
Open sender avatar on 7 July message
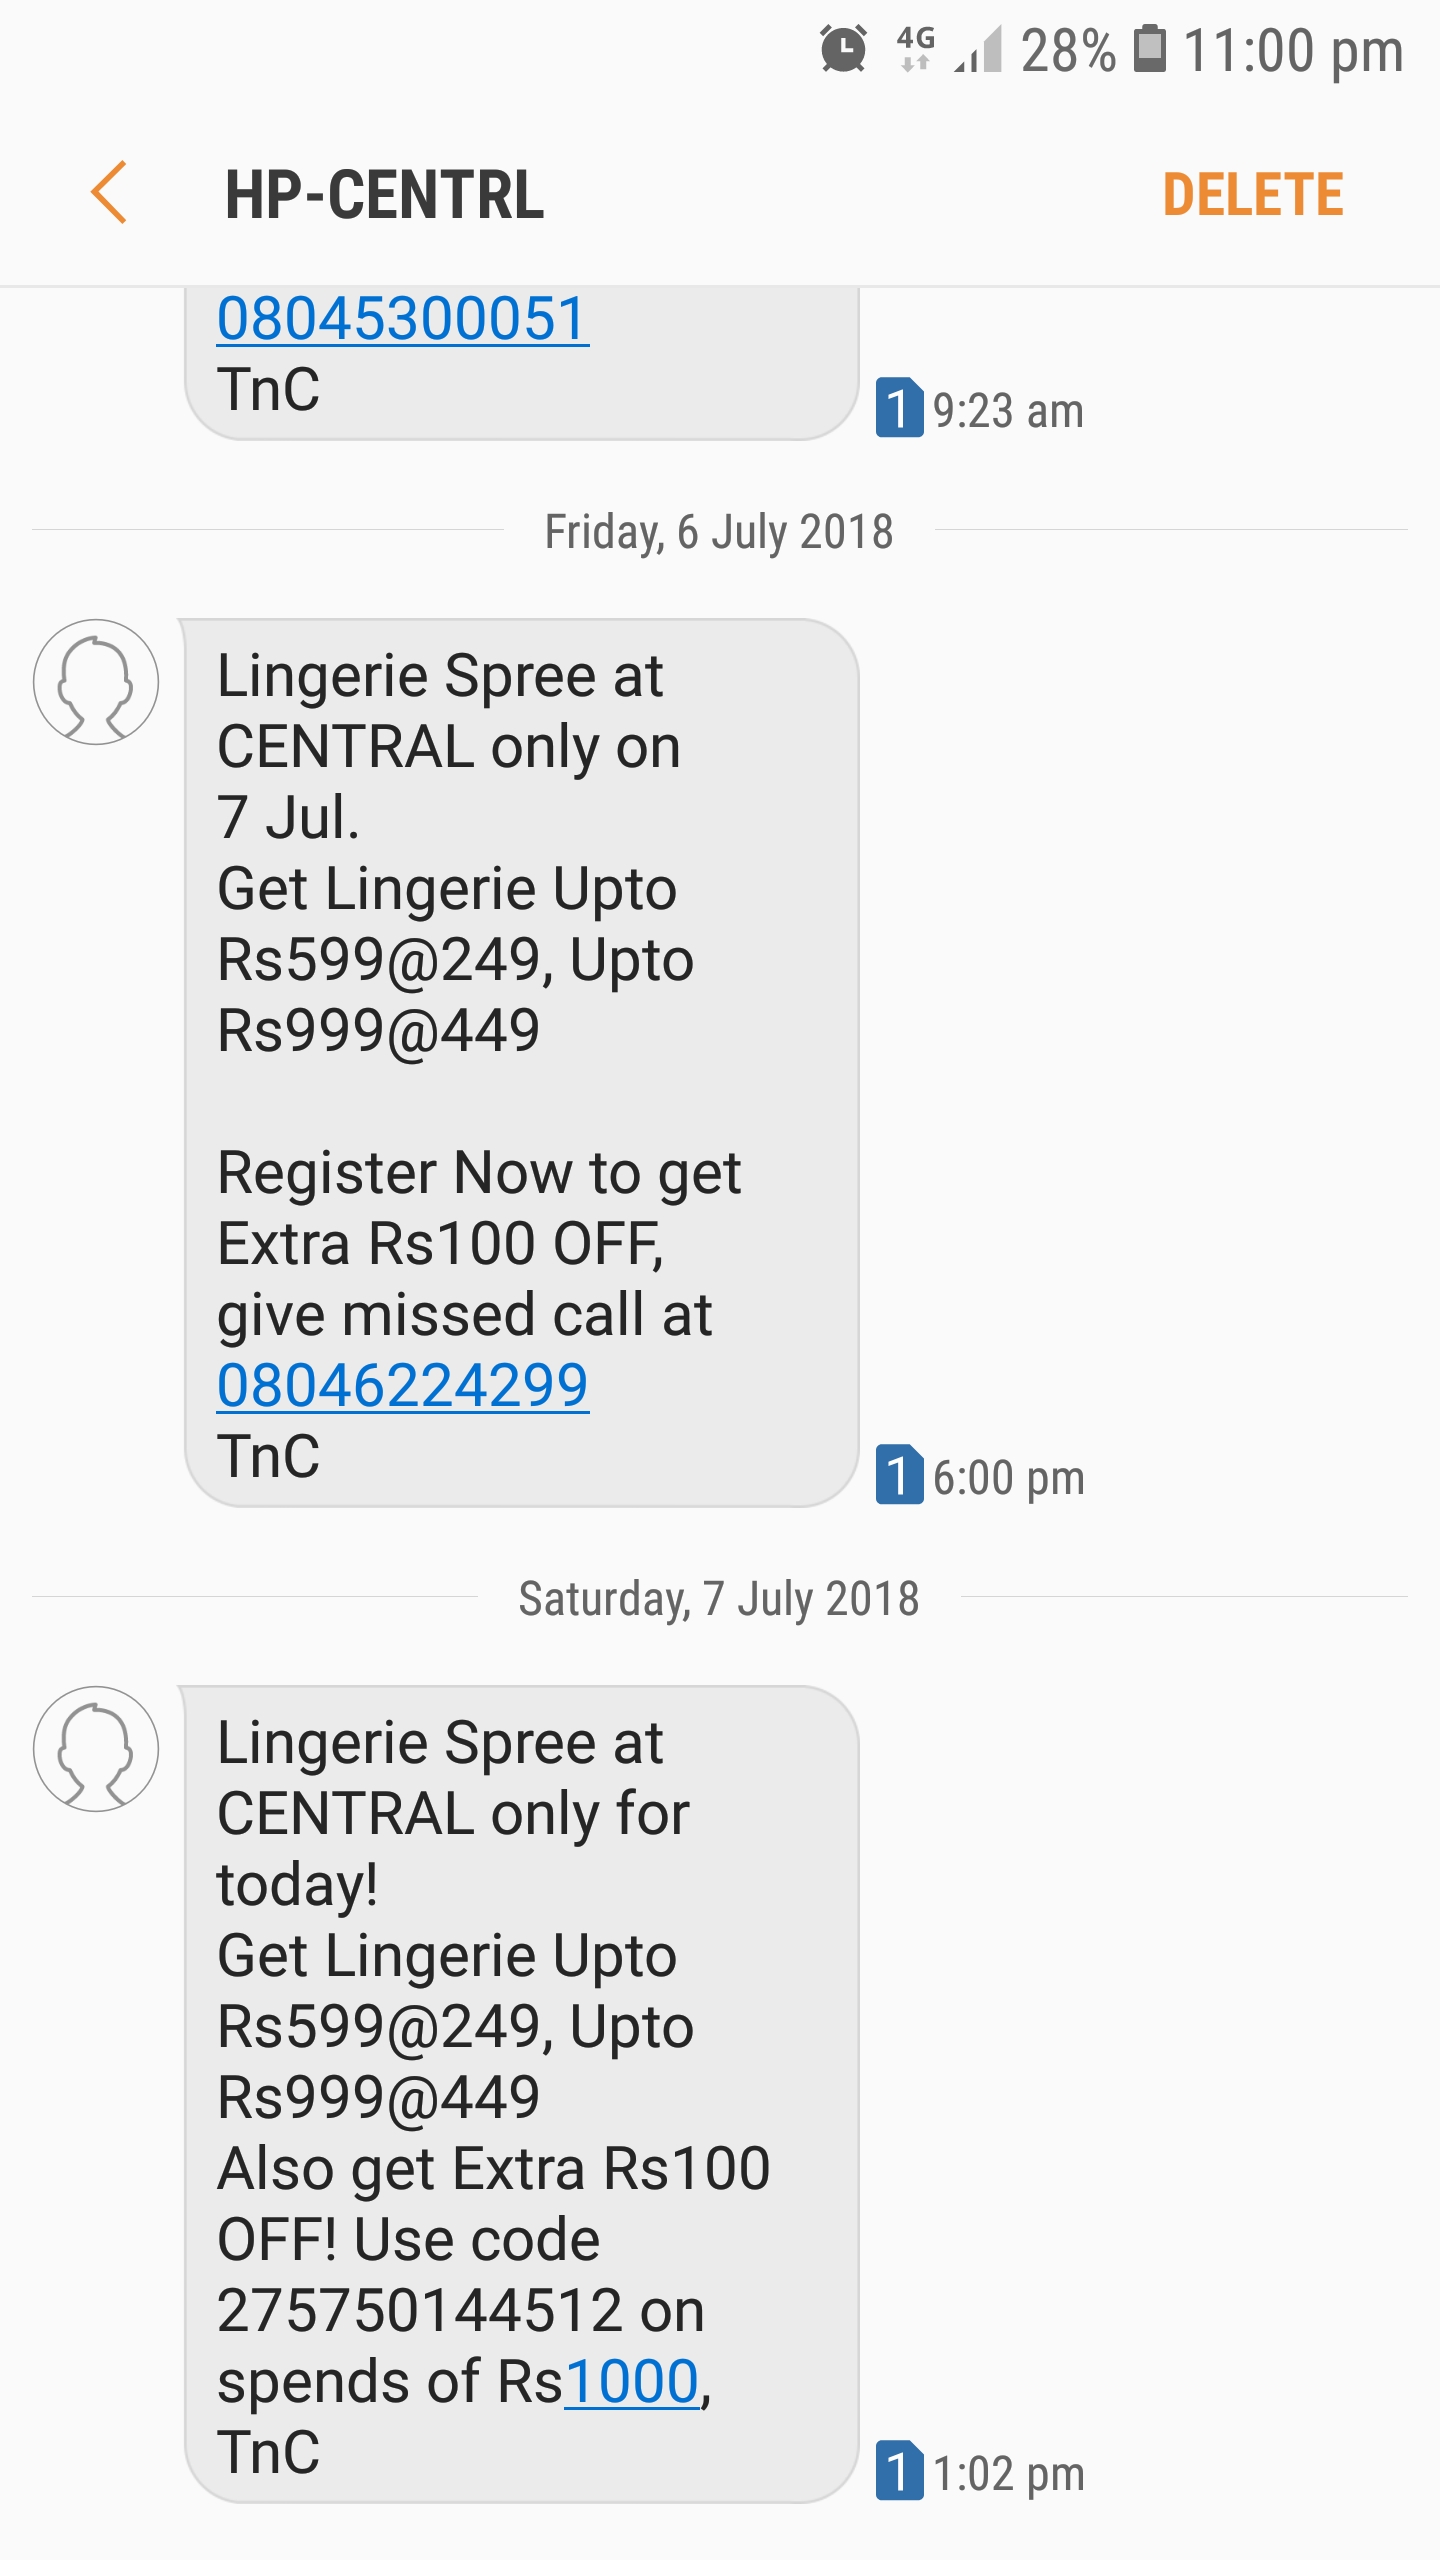point(96,1749)
